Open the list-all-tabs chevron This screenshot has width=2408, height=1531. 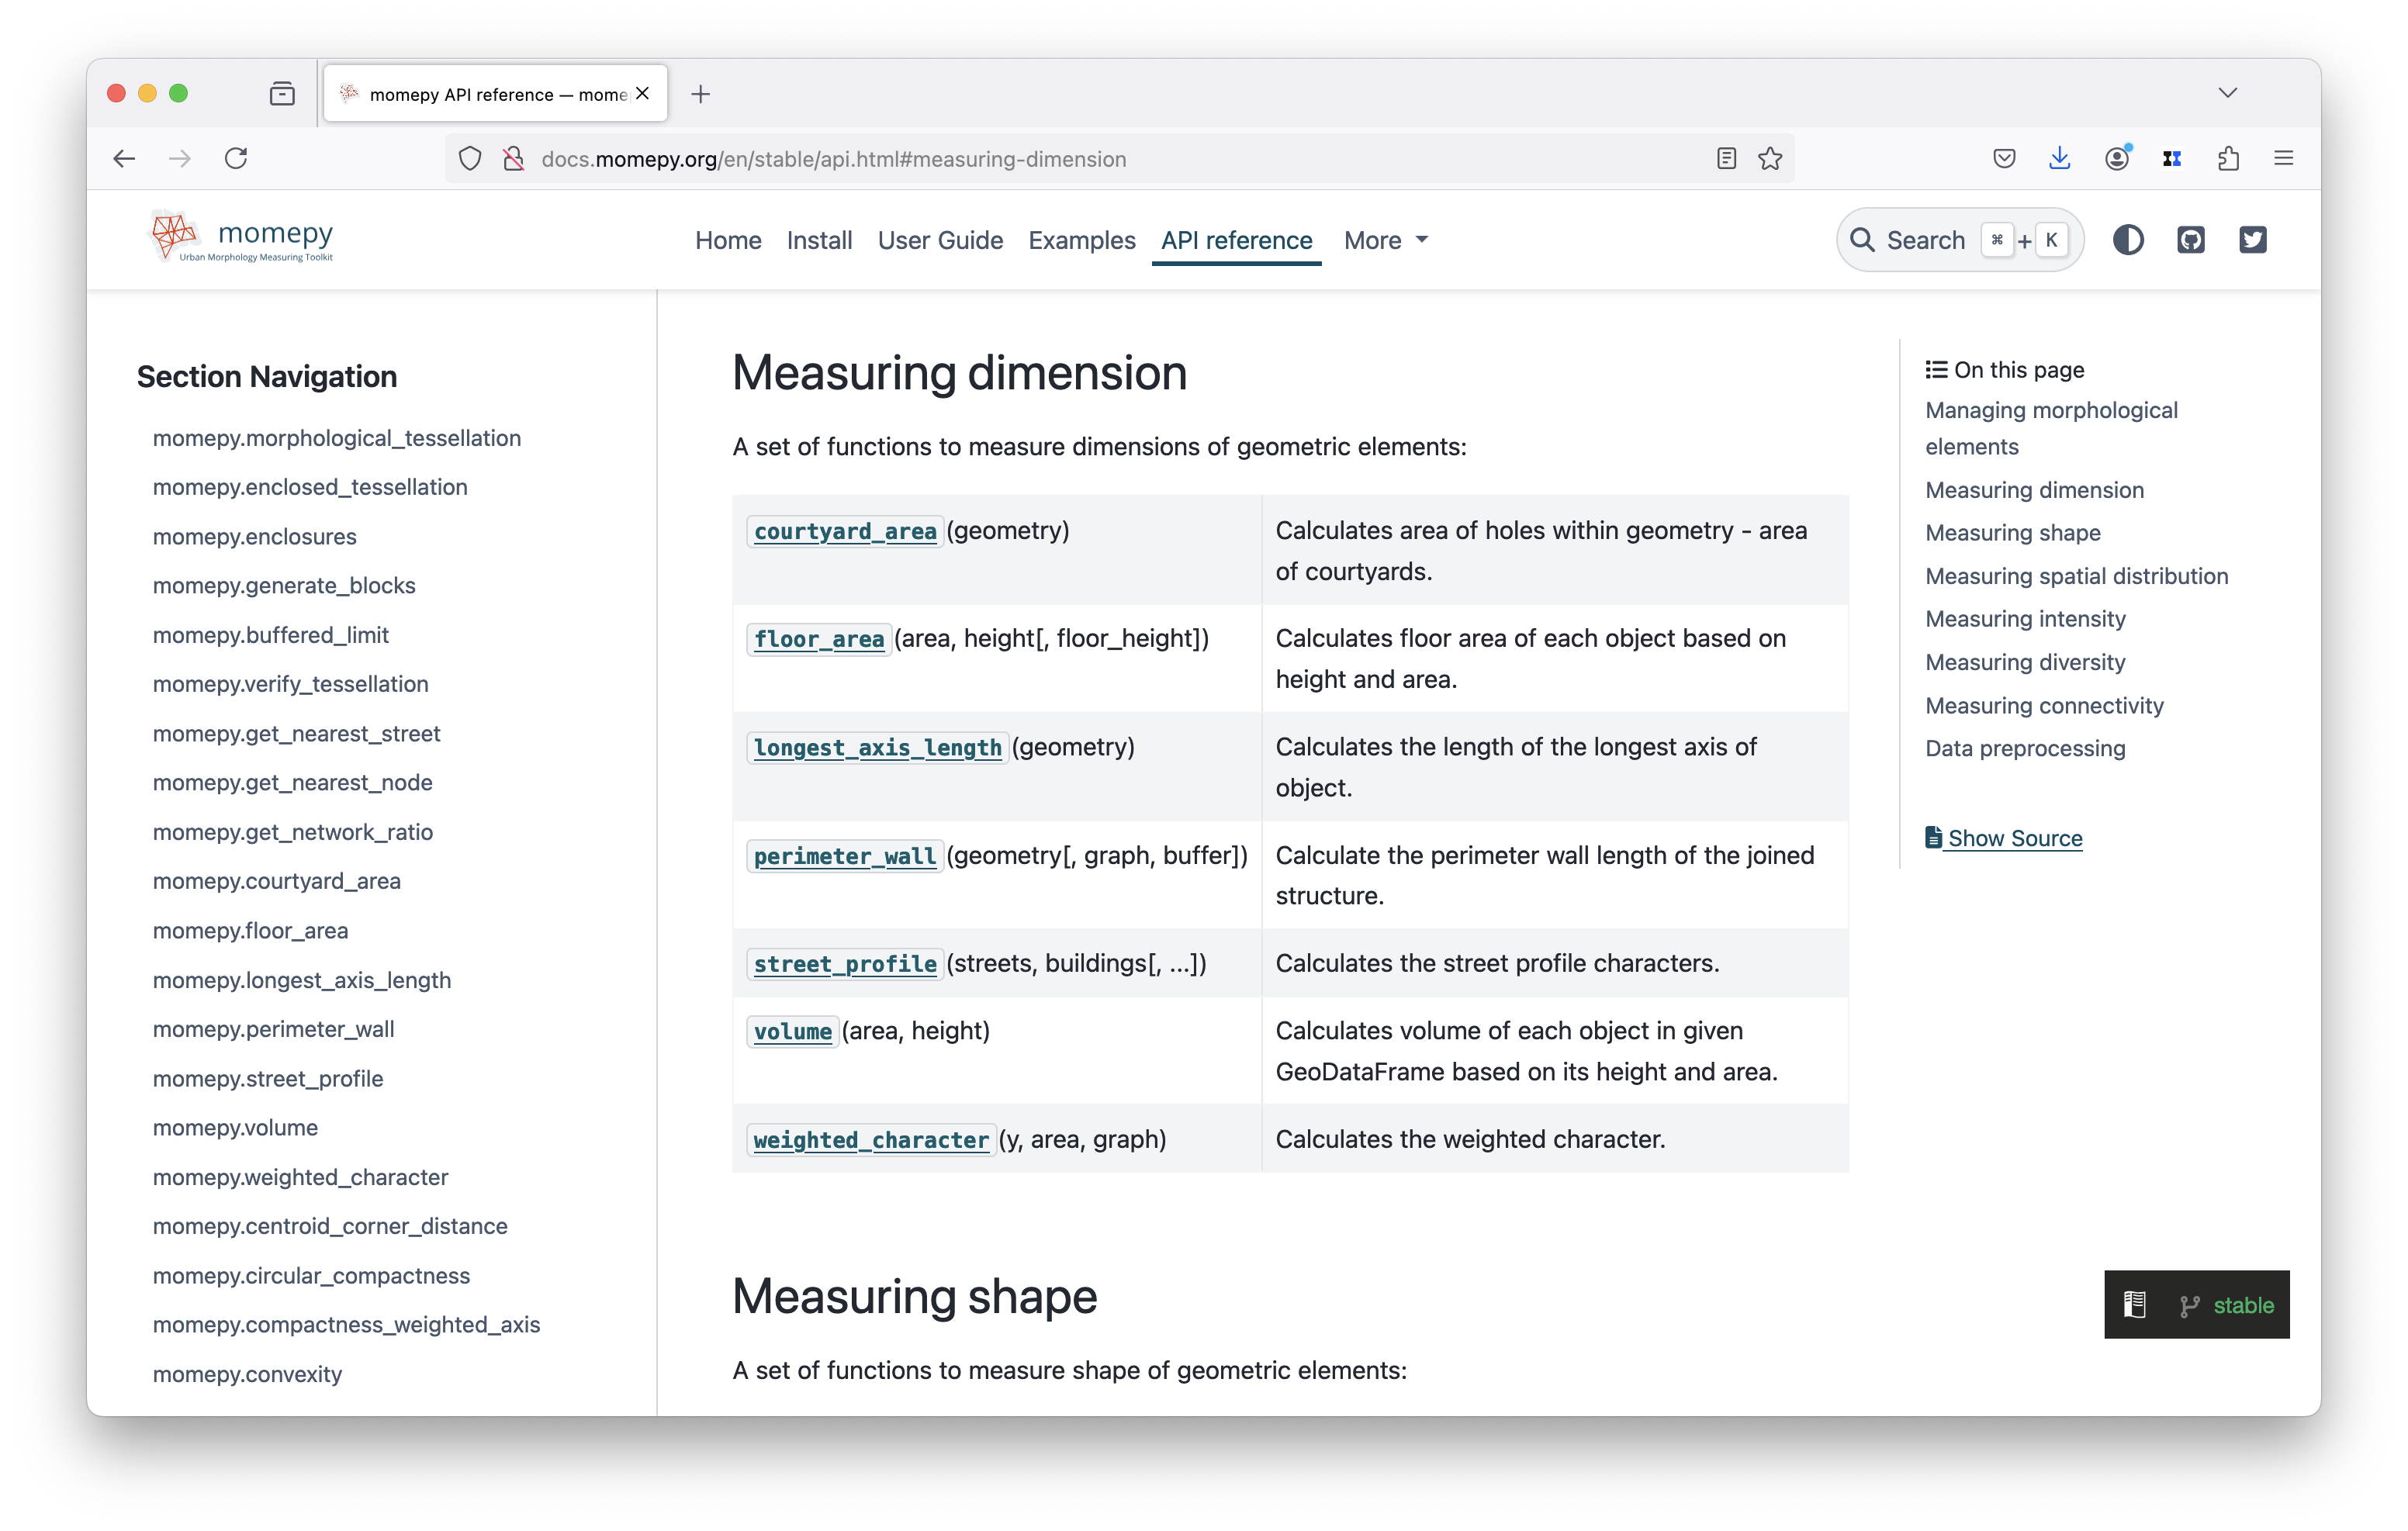click(x=2227, y=93)
